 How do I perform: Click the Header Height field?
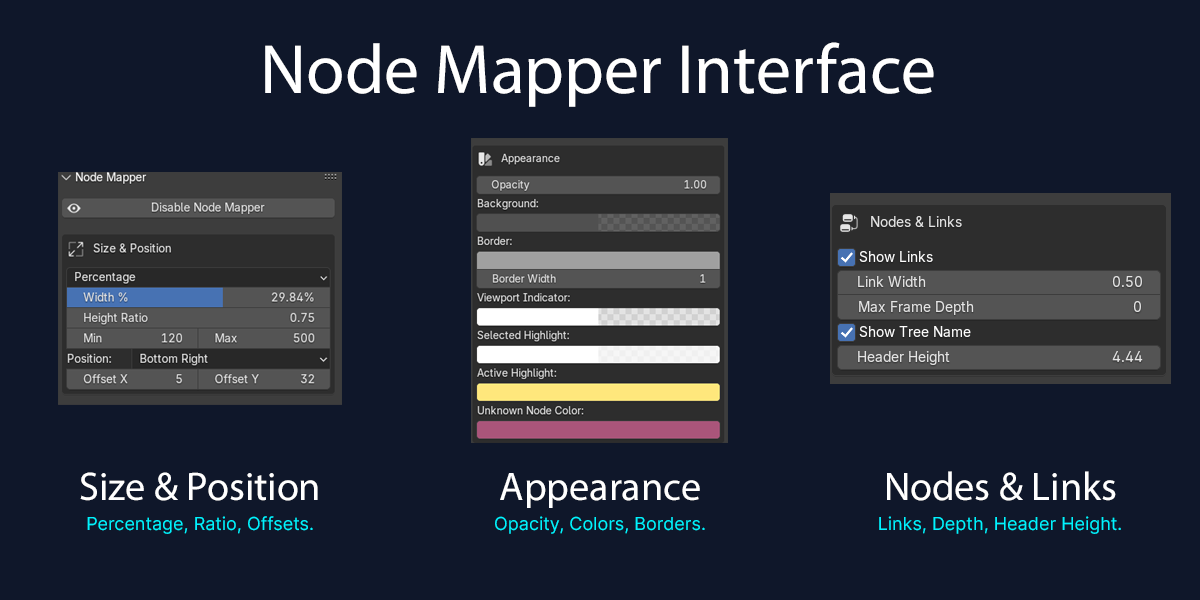coord(999,357)
